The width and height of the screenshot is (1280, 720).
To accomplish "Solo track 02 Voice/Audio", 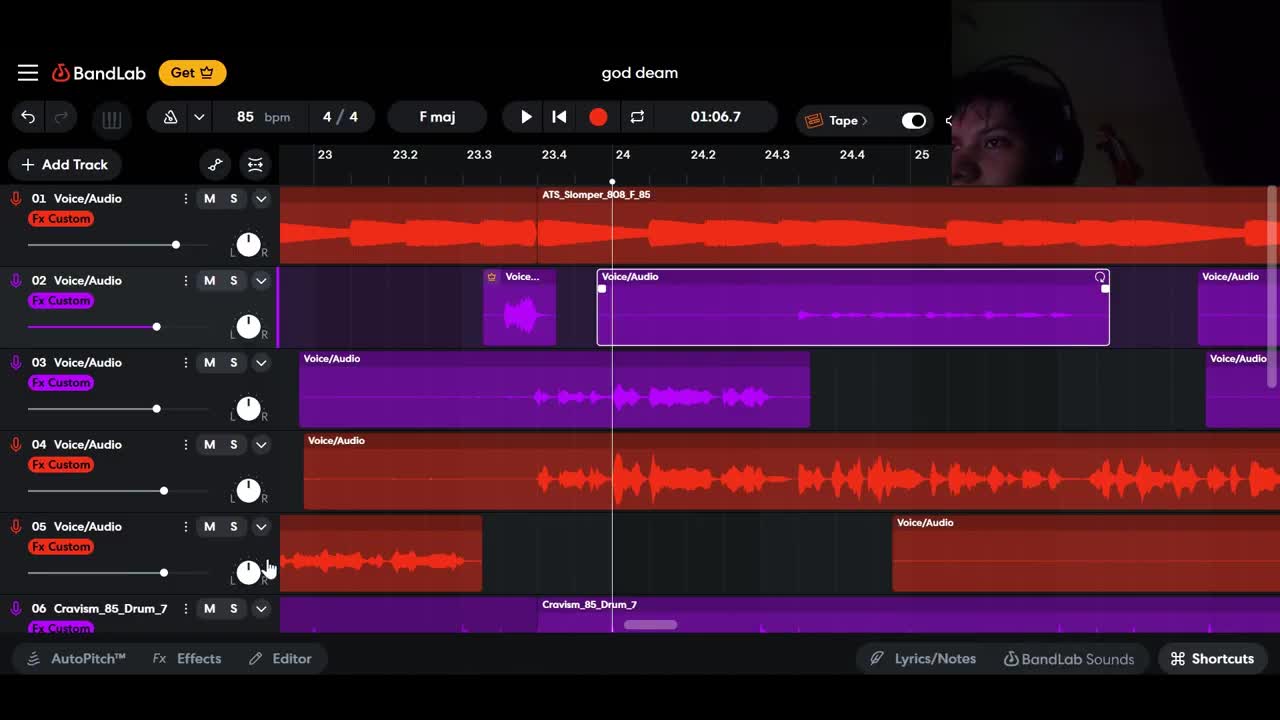I will (234, 281).
